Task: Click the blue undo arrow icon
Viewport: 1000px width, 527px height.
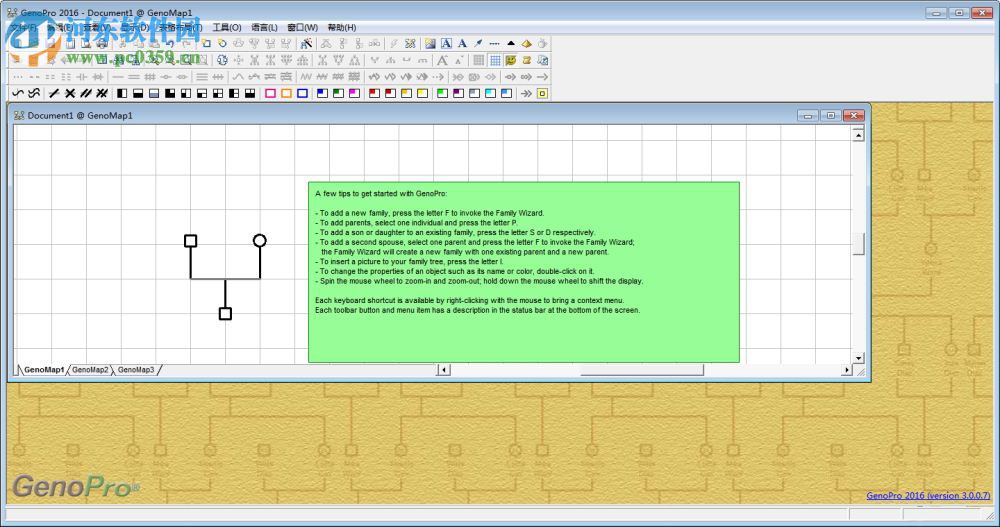Action: tap(170, 43)
